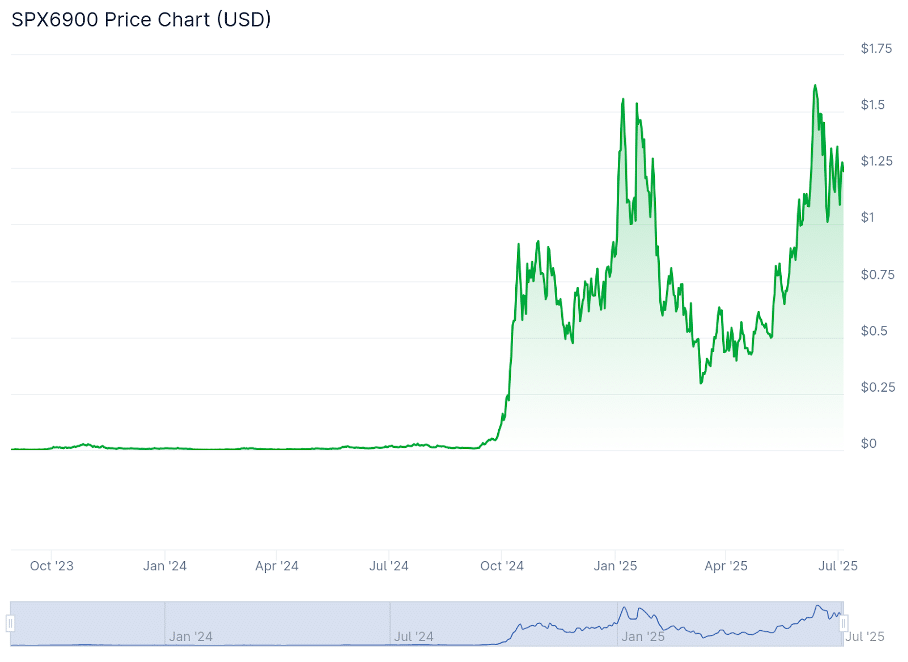Click the SPX6900 Price Chart (USD) title

pyautogui.click(x=141, y=19)
